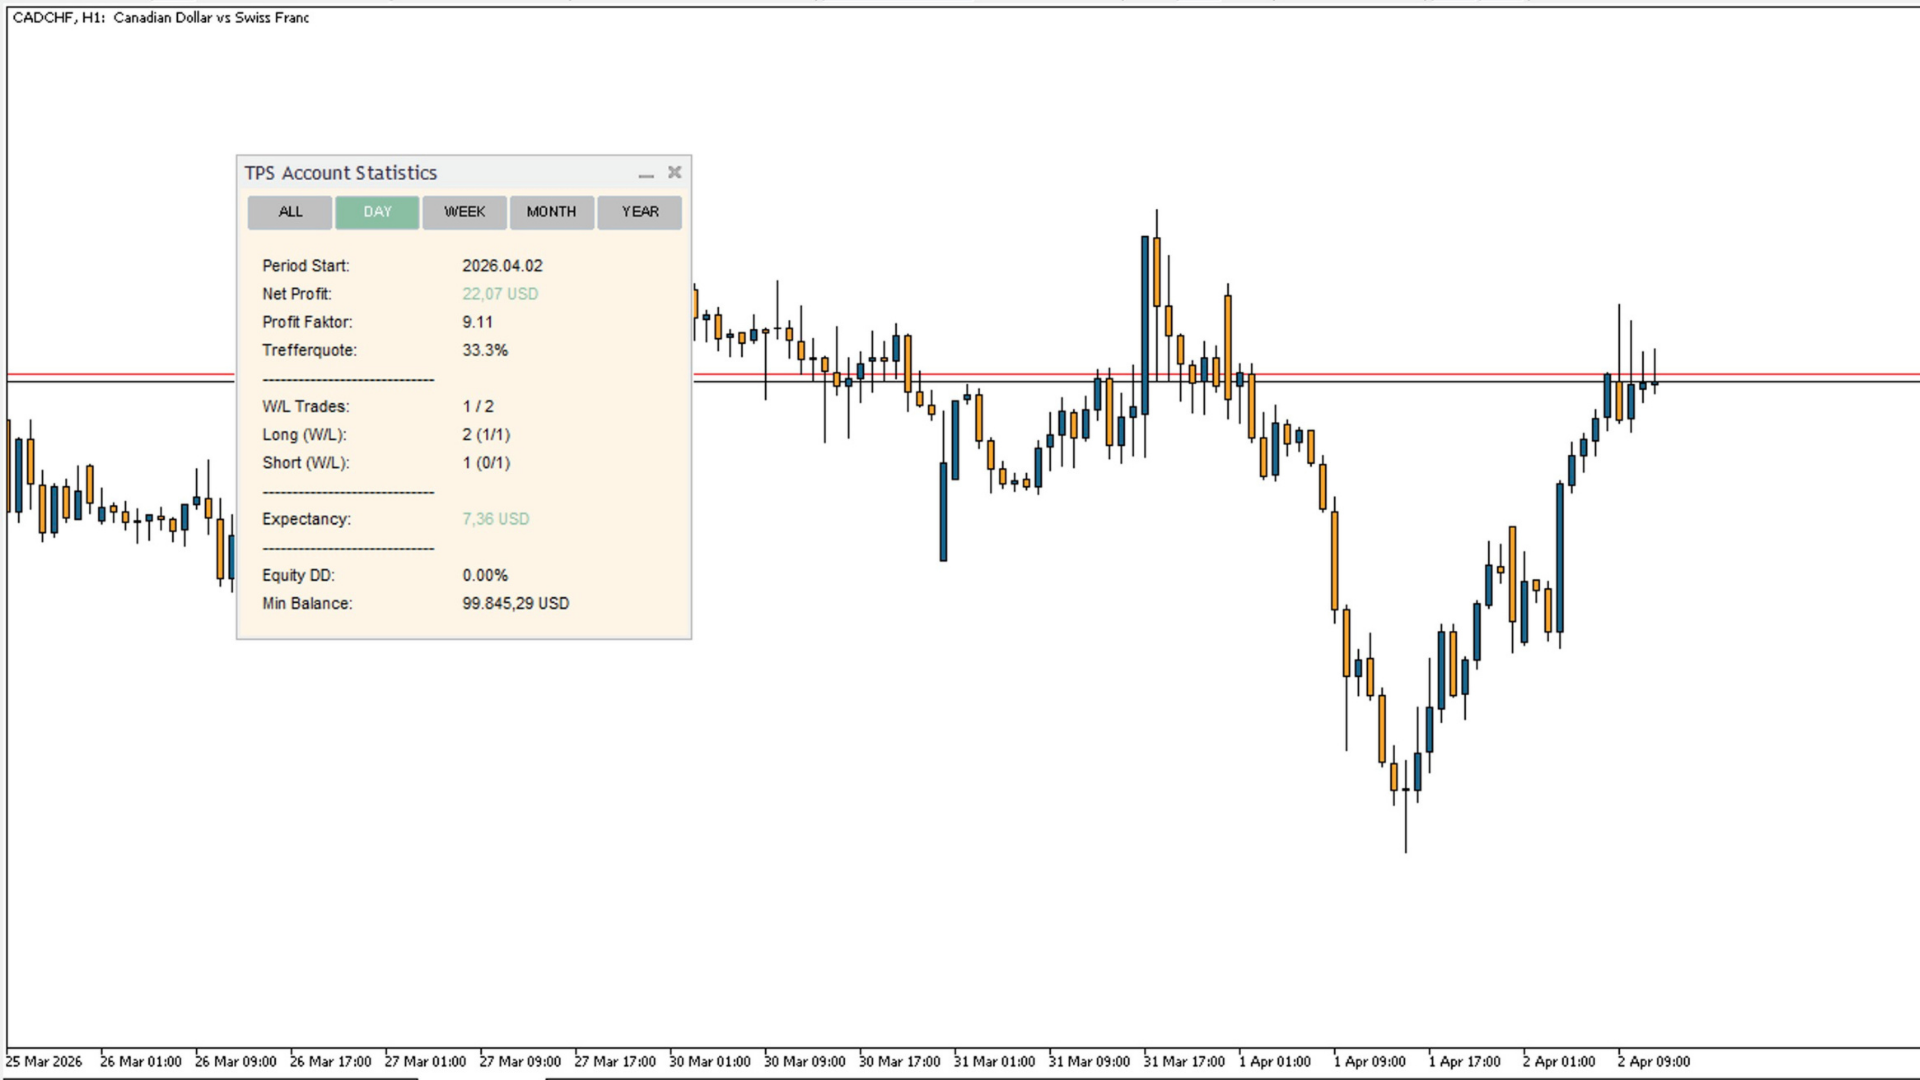Click the 2 Apr 09:00 time axis label
The width and height of the screenshot is (1920, 1080).
[1654, 1062]
